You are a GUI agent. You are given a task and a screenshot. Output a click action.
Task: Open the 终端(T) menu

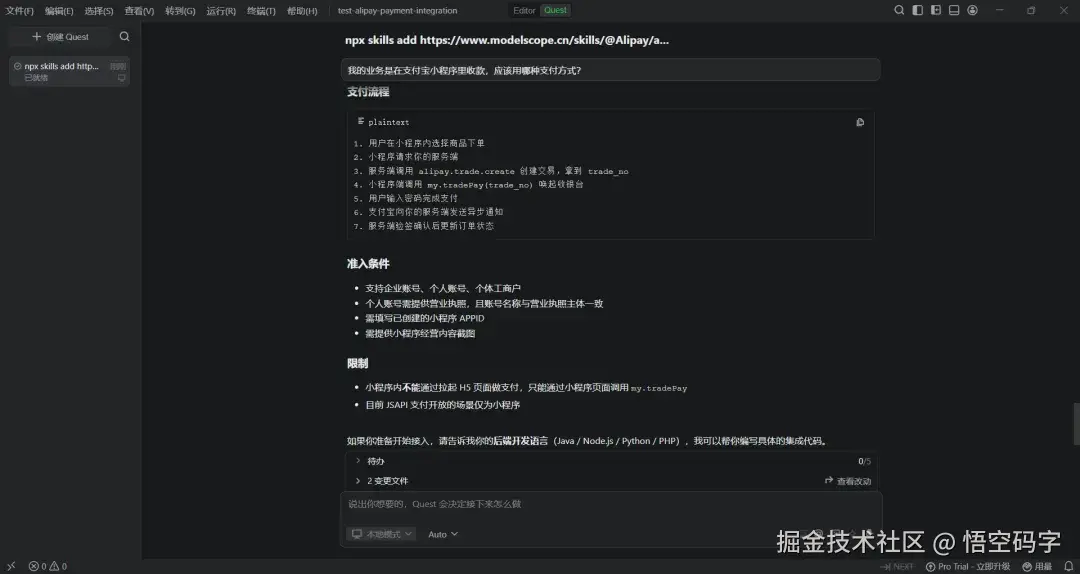click(261, 11)
